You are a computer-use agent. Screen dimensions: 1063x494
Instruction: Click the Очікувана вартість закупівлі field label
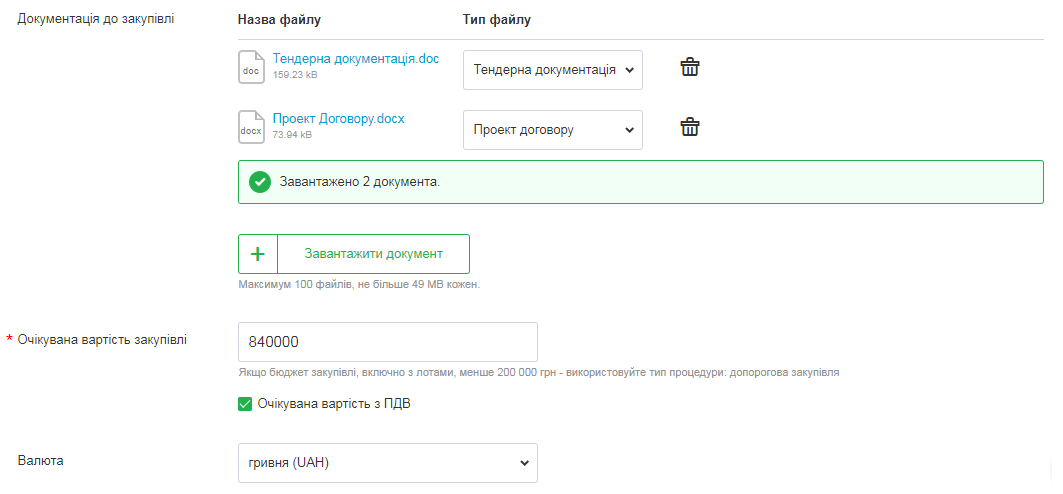point(102,339)
